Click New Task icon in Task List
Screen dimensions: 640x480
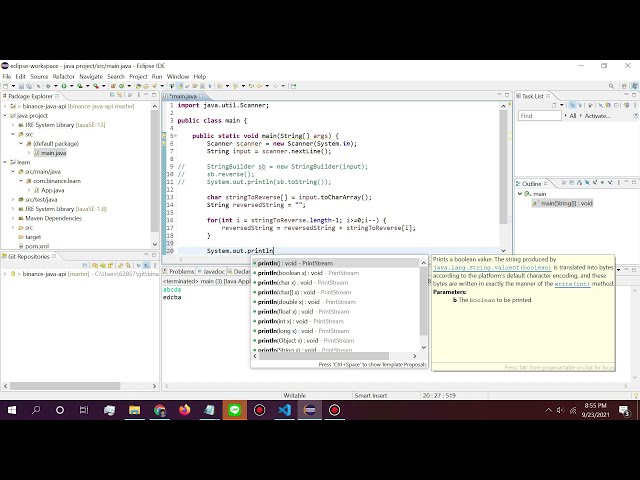coord(554,105)
